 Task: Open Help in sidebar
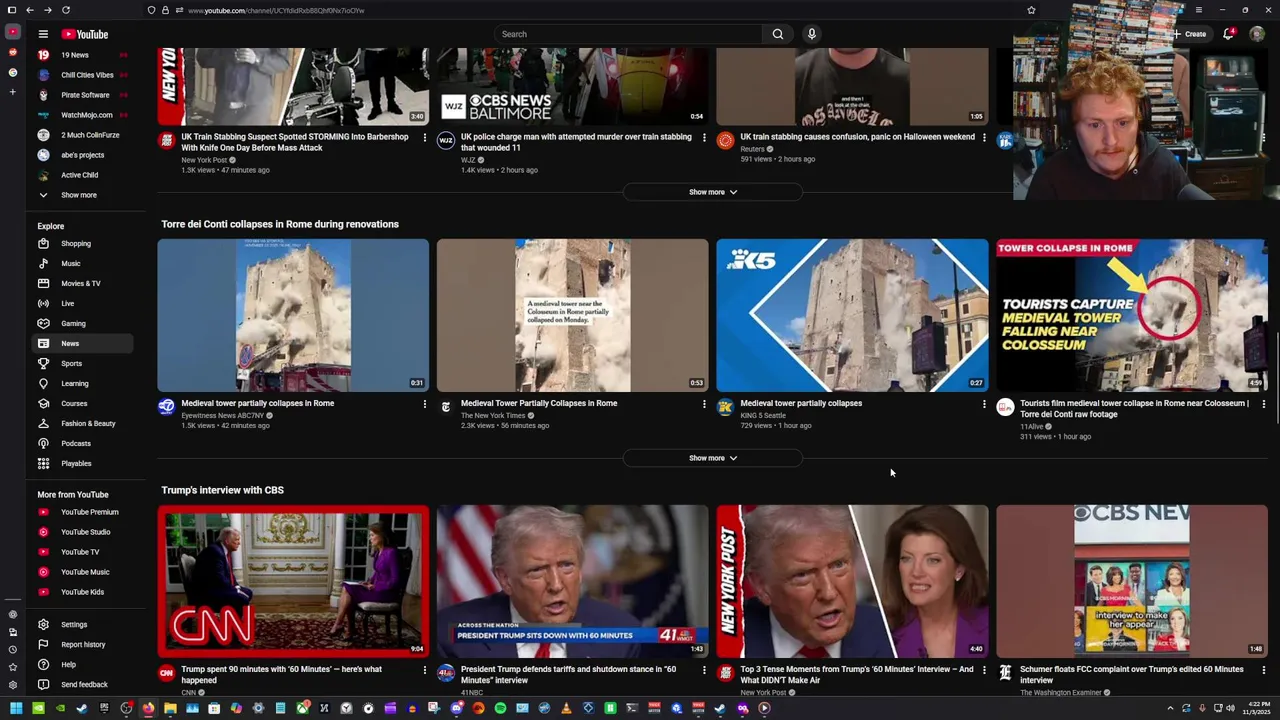82,664
